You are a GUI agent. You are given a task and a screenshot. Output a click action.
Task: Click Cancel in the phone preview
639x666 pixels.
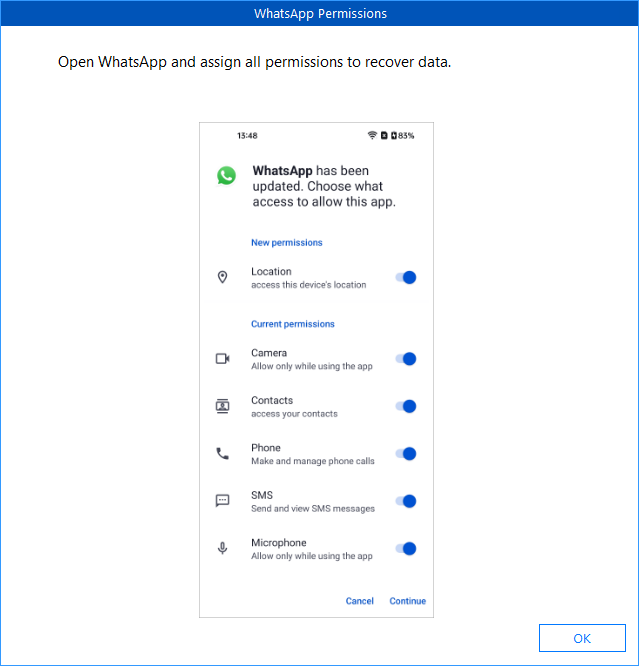360,601
